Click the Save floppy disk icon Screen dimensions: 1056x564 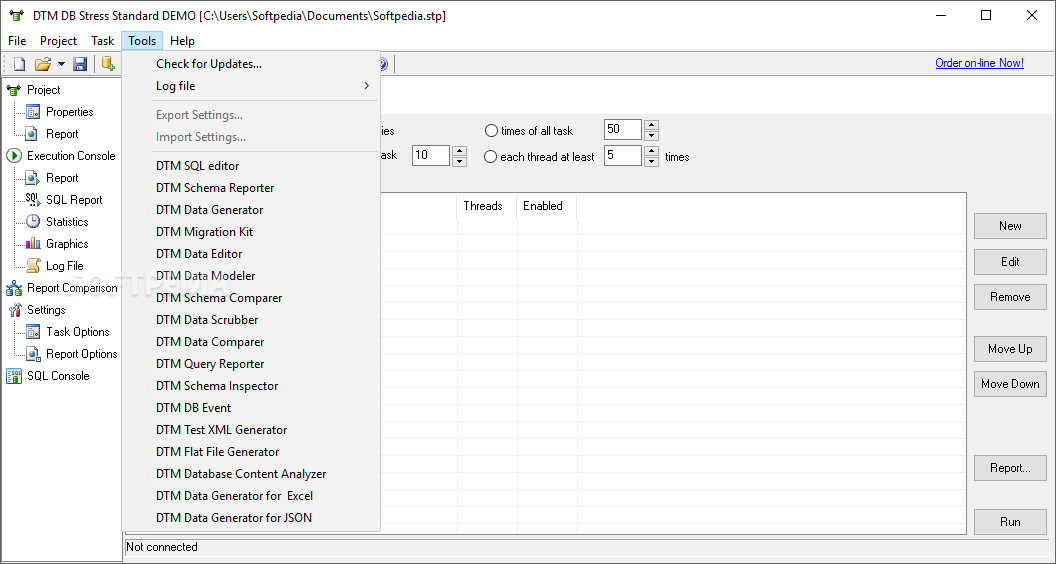coord(80,64)
